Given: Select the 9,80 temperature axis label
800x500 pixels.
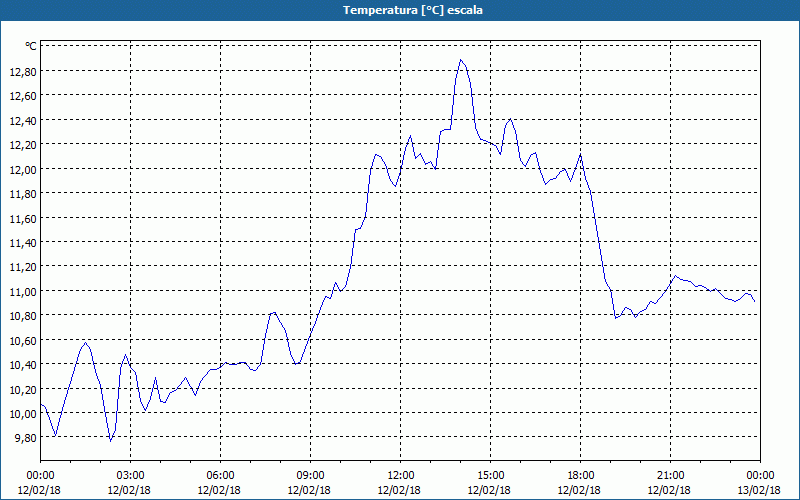Looking at the screenshot, I should pos(26,438).
